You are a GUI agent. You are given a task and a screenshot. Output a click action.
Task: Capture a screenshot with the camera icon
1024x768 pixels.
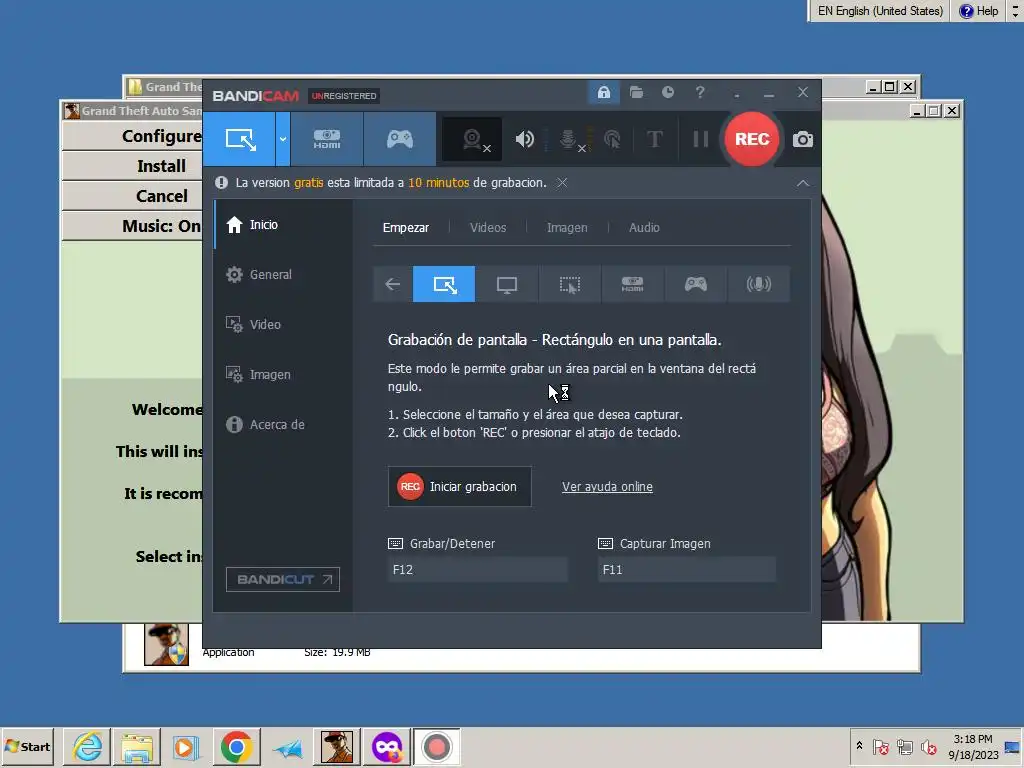[x=803, y=139]
